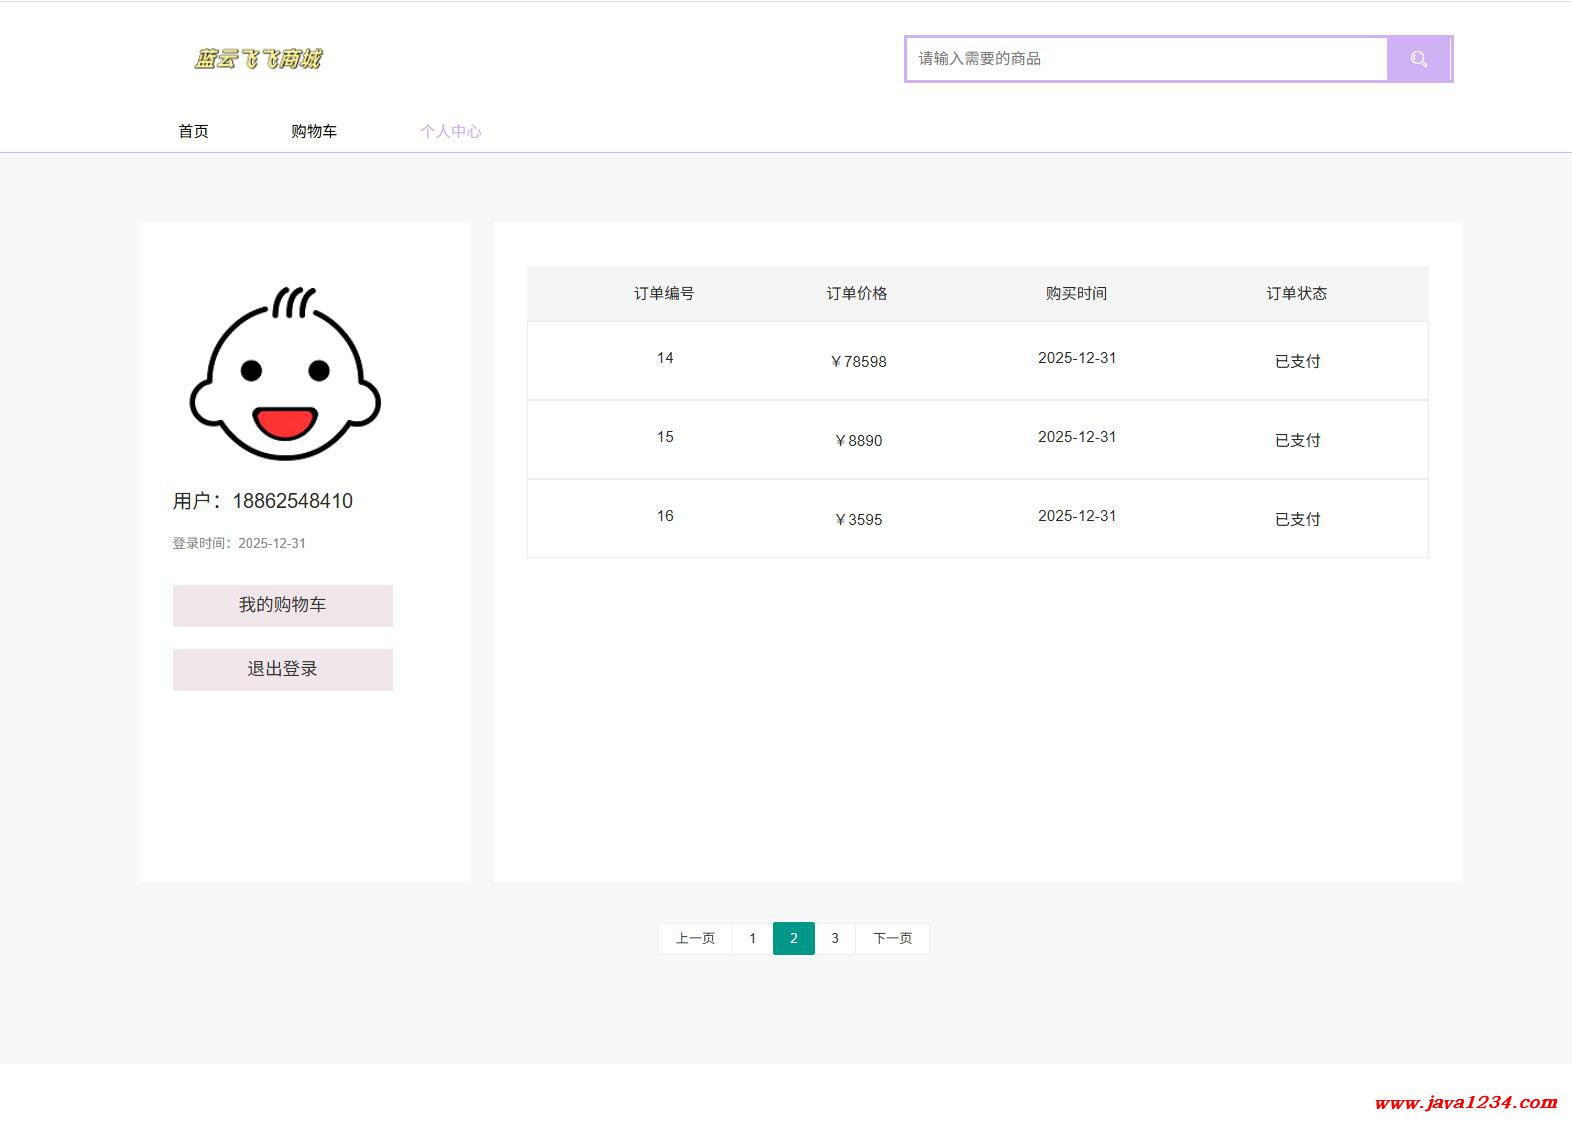
Task: Select current page 2 in pagination
Action: (x=793, y=938)
